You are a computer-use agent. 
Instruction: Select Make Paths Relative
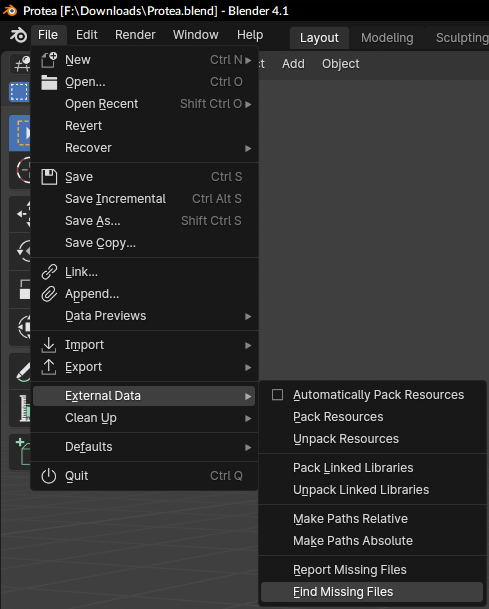pos(372,519)
